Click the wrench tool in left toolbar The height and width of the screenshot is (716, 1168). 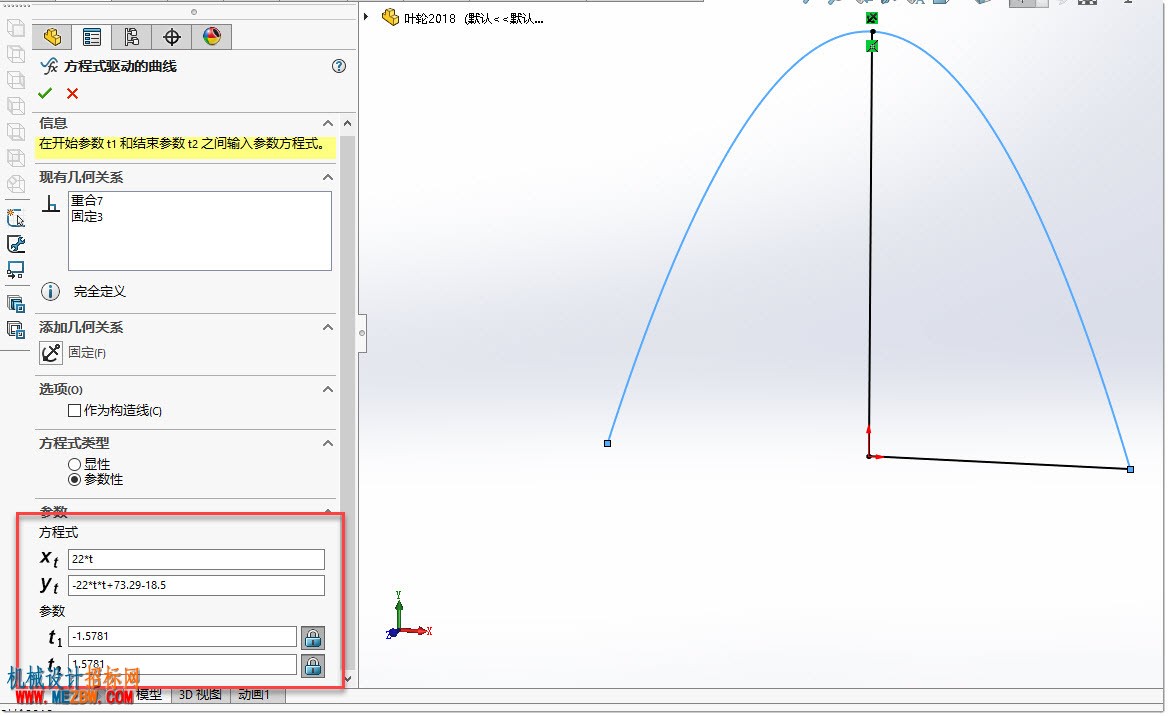click(x=16, y=244)
